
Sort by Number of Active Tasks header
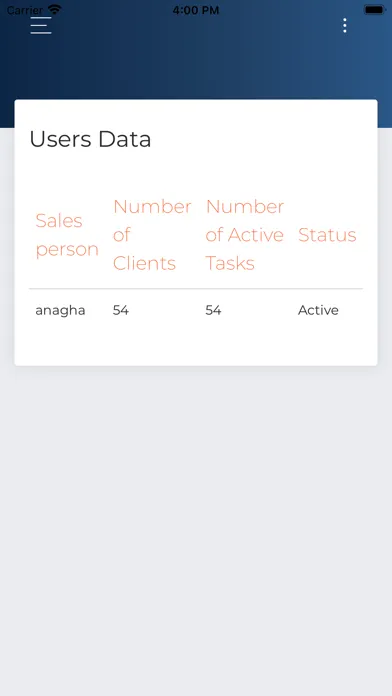245,235
